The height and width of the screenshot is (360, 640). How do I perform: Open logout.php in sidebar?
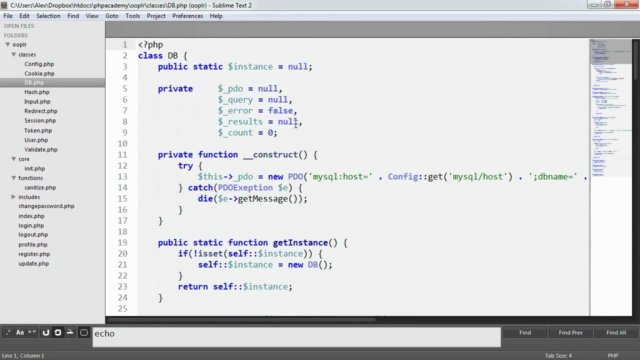pyautogui.click(x=33, y=235)
